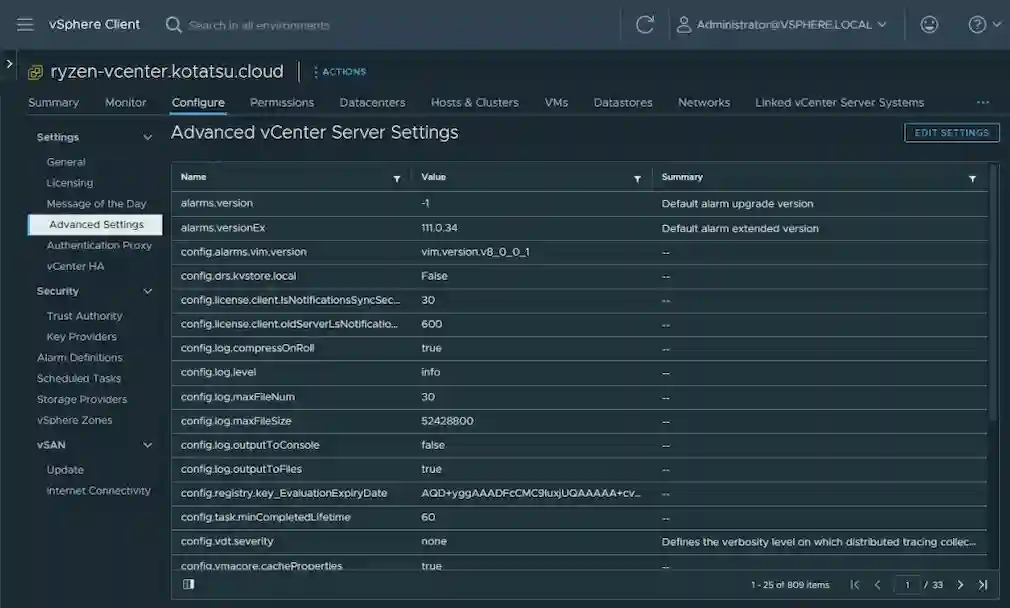Open the Permissions tab
This screenshot has width=1010, height=608.
click(282, 102)
